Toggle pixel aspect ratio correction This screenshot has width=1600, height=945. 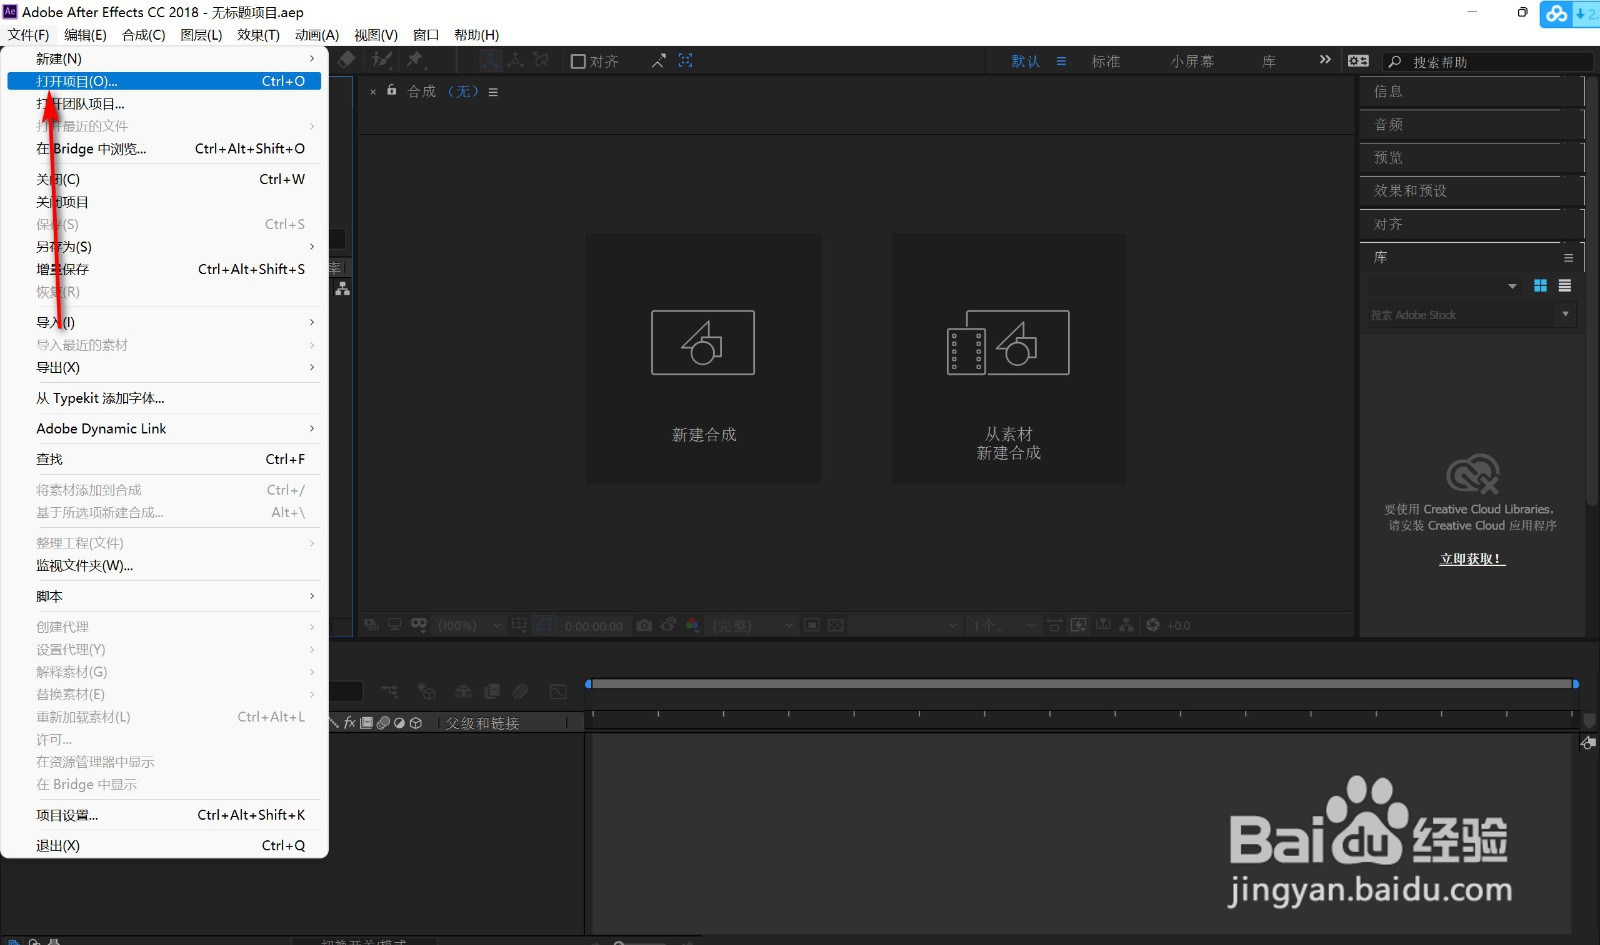[x=1053, y=625]
